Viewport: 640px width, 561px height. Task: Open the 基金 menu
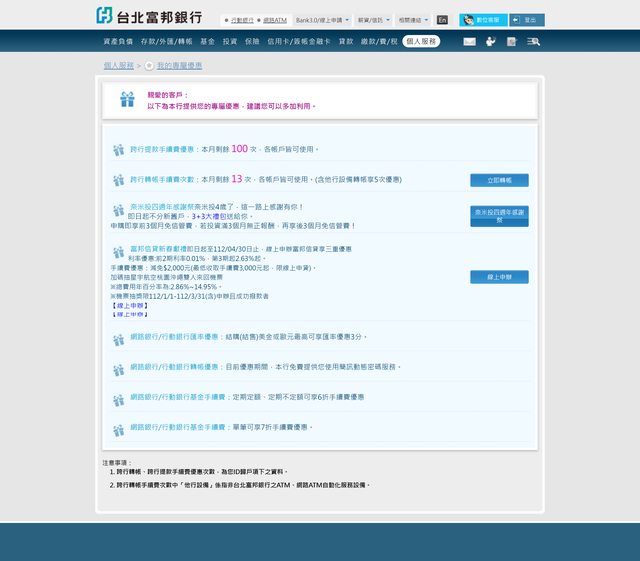tap(207, 42)
